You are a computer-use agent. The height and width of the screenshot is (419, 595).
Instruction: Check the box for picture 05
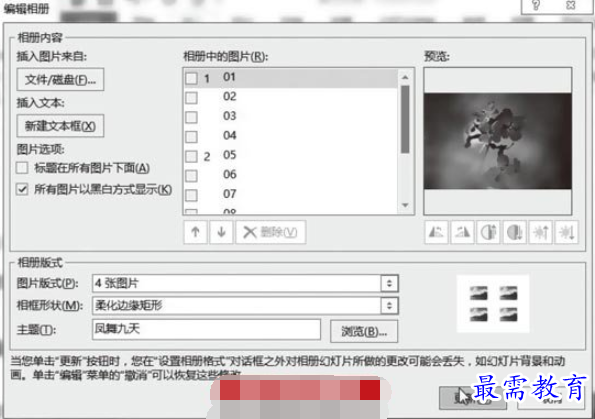tap(191, 156)
